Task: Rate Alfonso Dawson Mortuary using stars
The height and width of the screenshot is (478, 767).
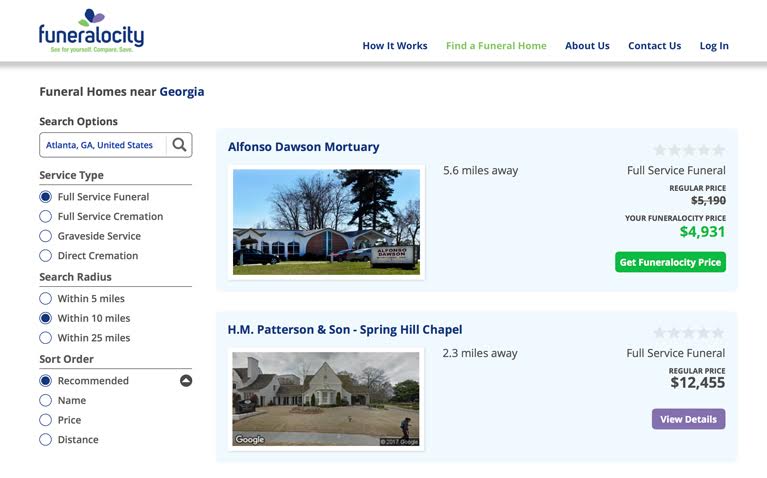Action: pyautogui.click(x=689, y=150)
